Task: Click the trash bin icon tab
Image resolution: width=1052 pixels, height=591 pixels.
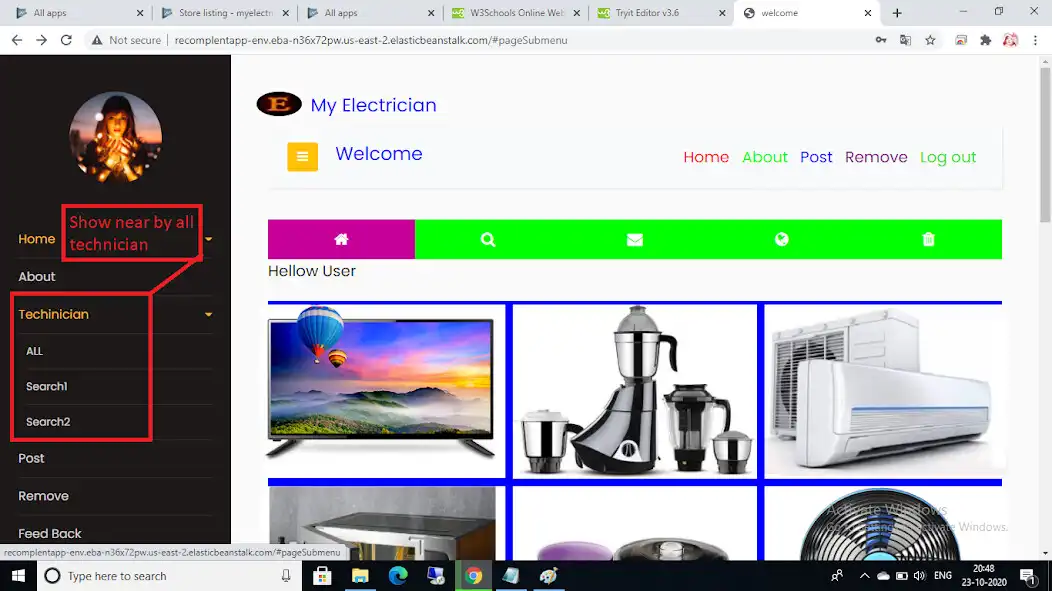Action: pos(929,239)
